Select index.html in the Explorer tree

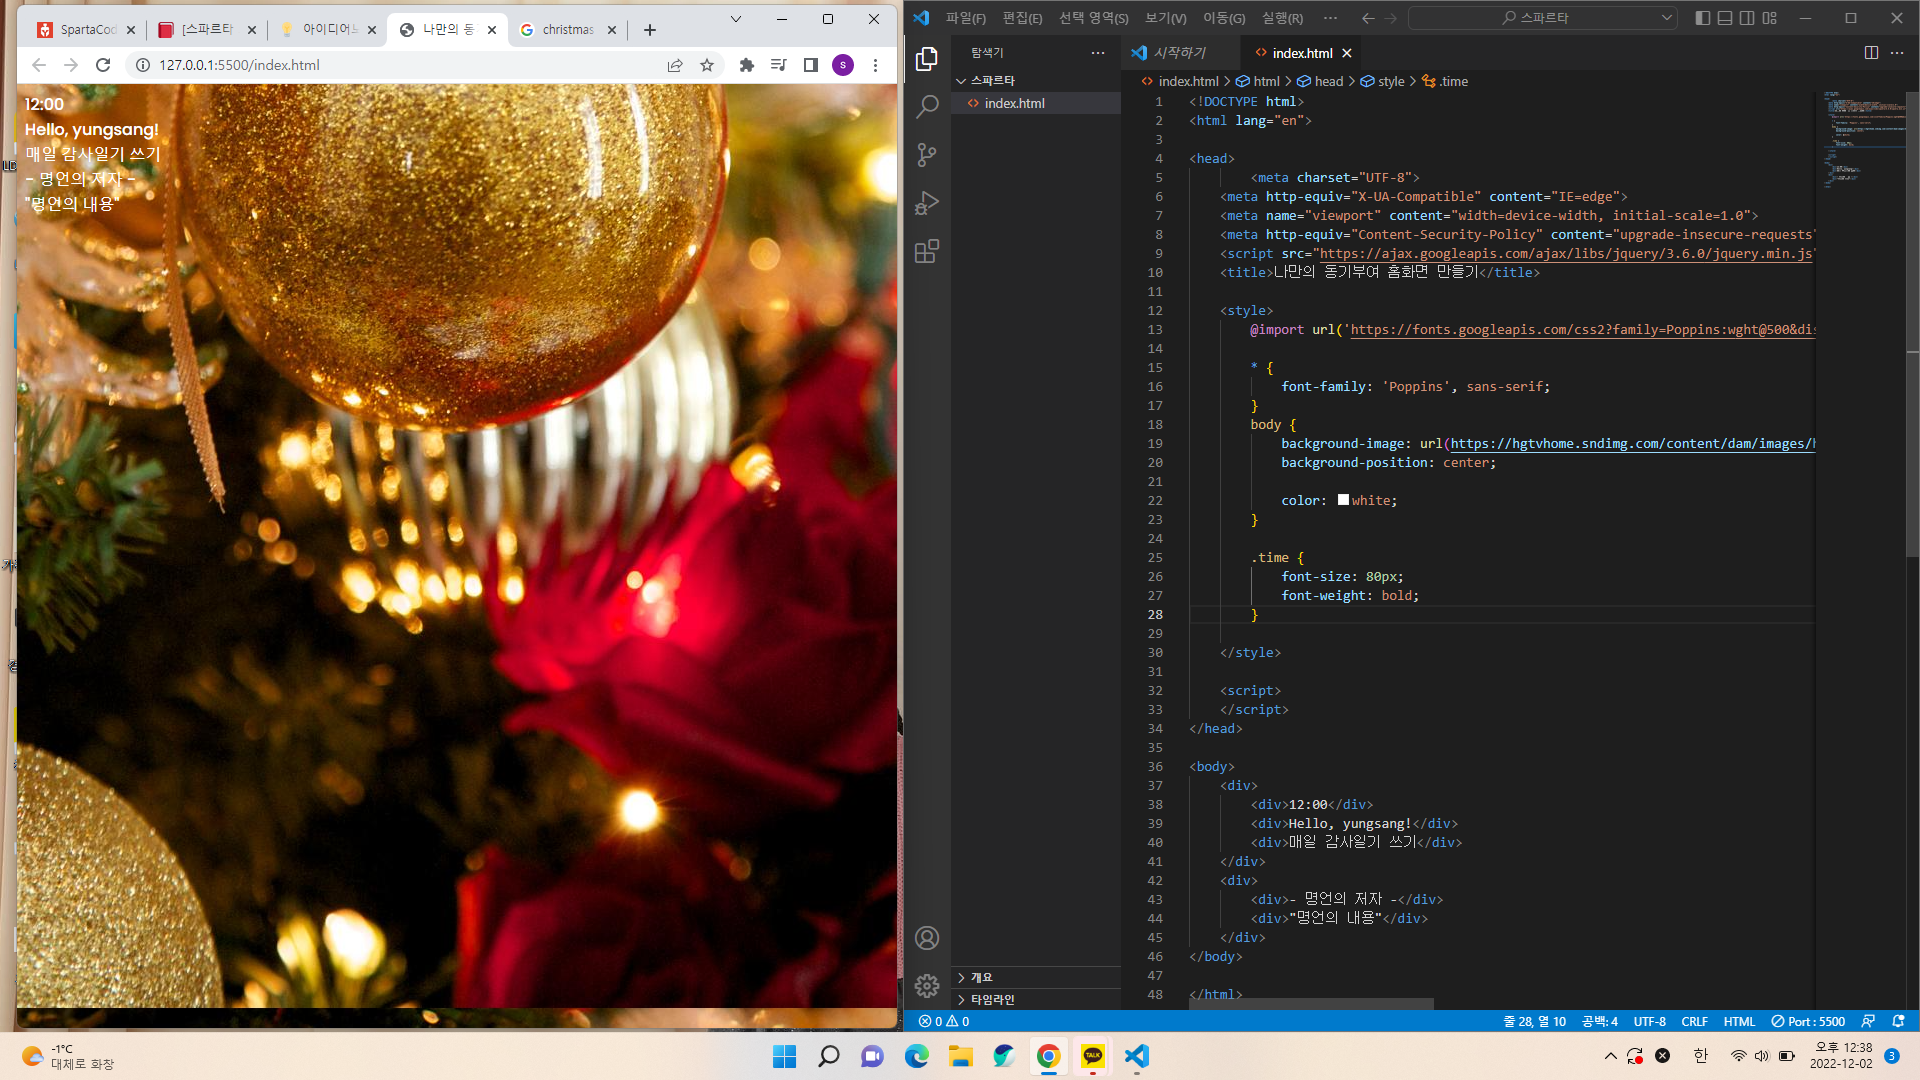click(x=1036, y=103)
